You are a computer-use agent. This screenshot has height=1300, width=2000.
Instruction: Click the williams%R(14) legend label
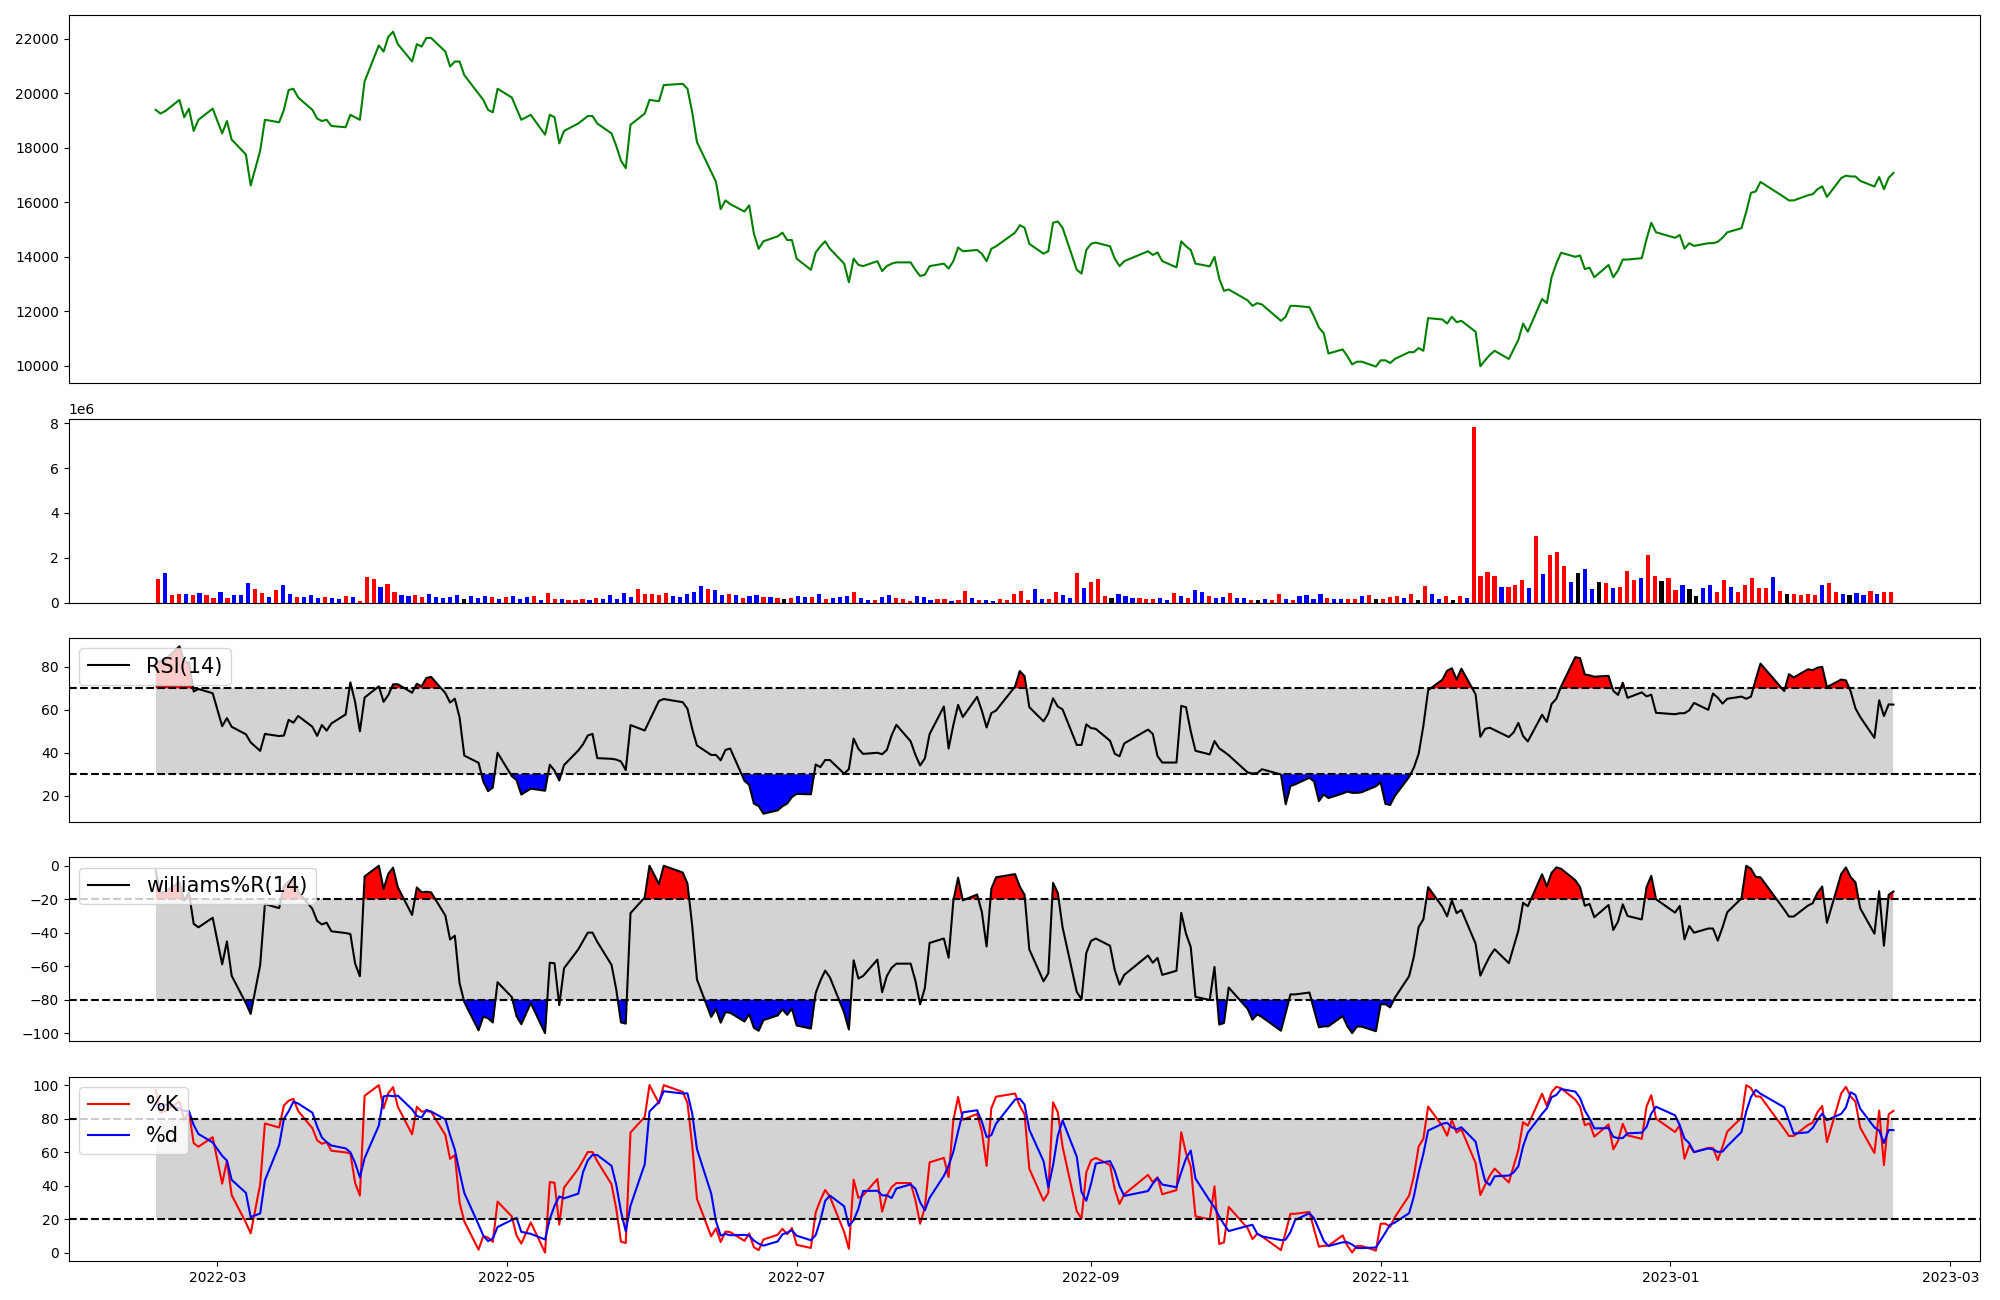[x=227, y=885]
